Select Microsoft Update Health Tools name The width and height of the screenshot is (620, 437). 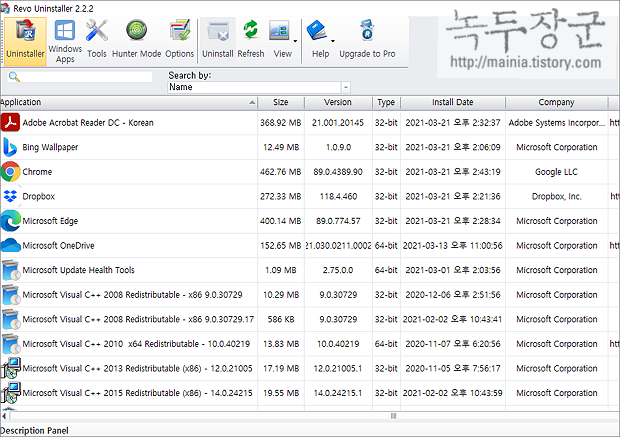(79, 270)
